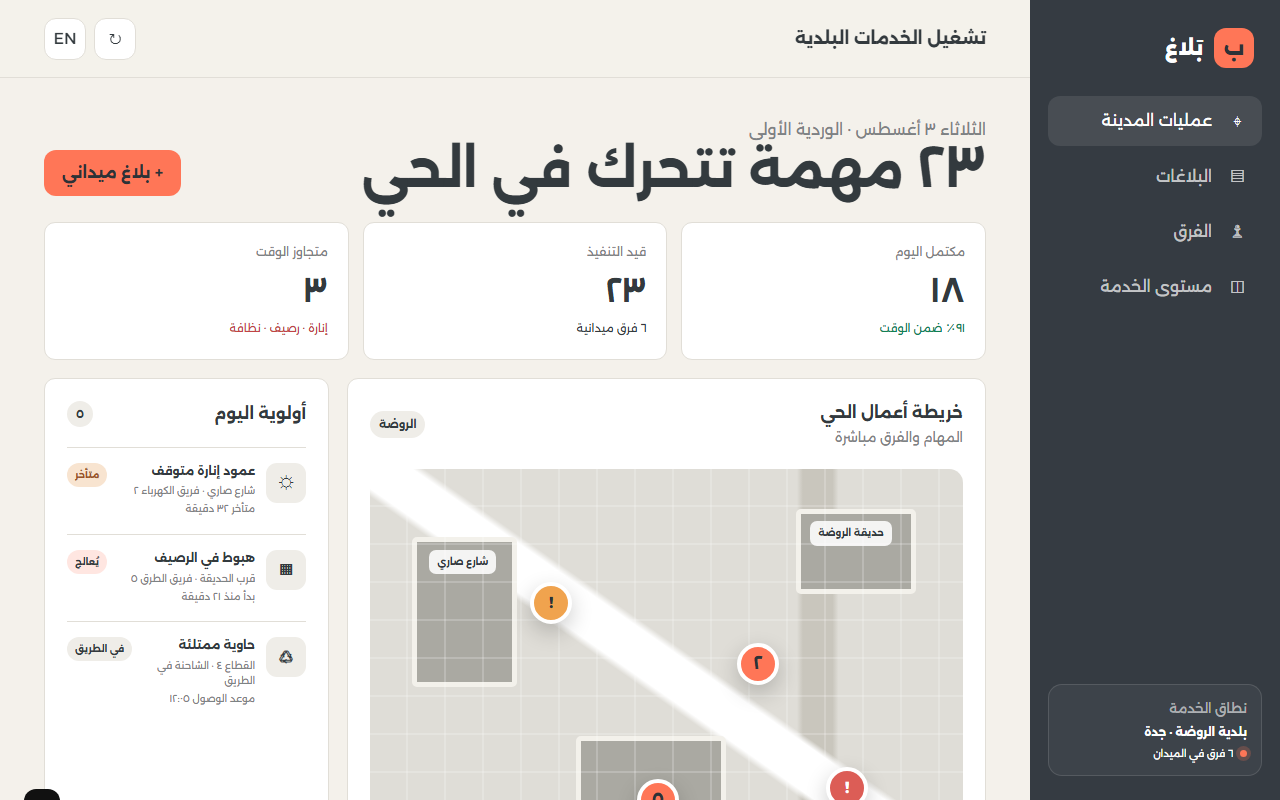This screenshot has width=1280, height=800.
Task: Open the عمود إنارة متوقف task
Action: [186, 490]
